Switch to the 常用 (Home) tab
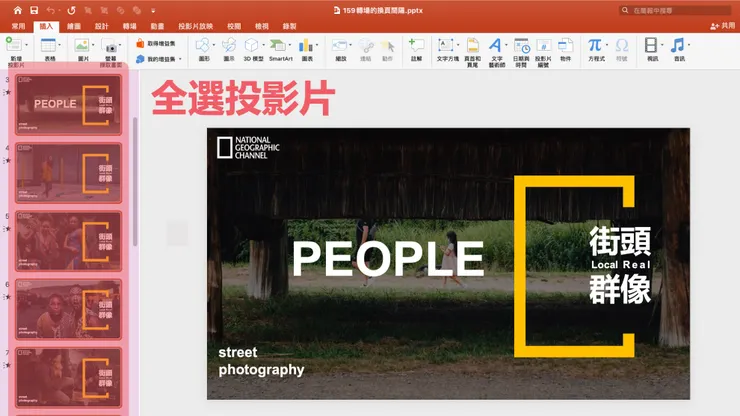 point(18,26)
